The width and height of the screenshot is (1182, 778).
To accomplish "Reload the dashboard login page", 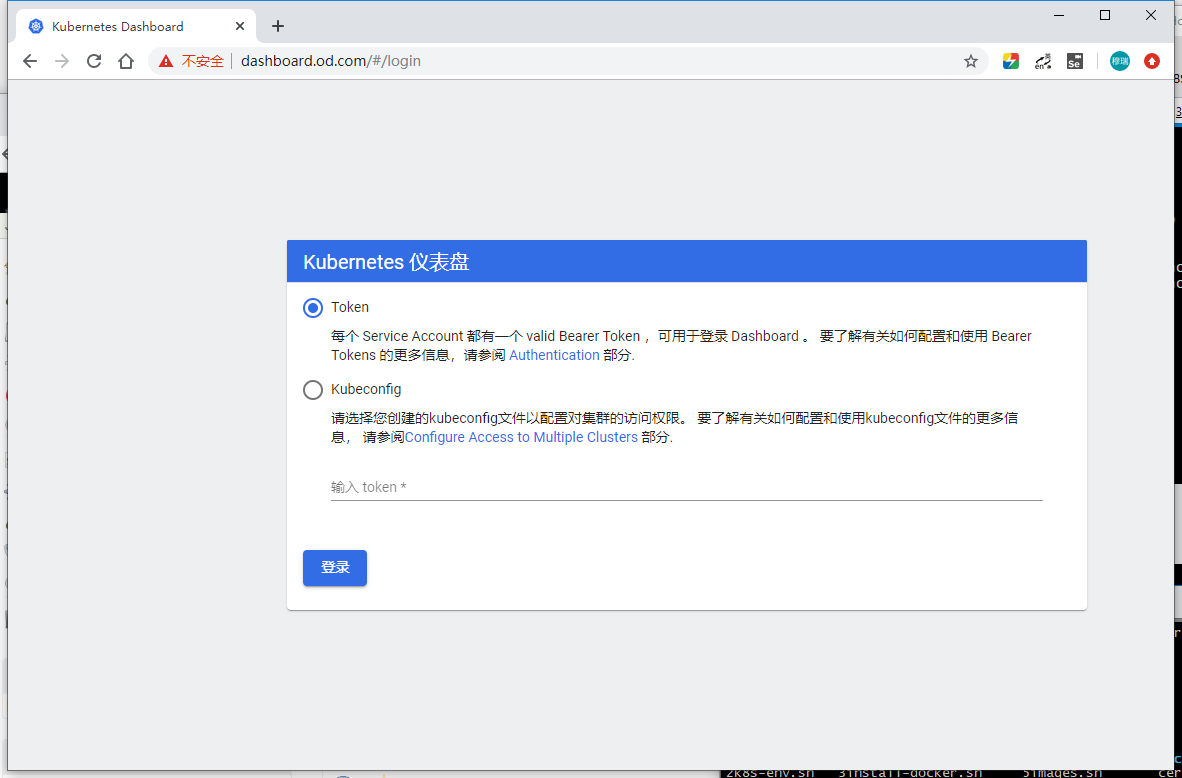I will 93,61.
